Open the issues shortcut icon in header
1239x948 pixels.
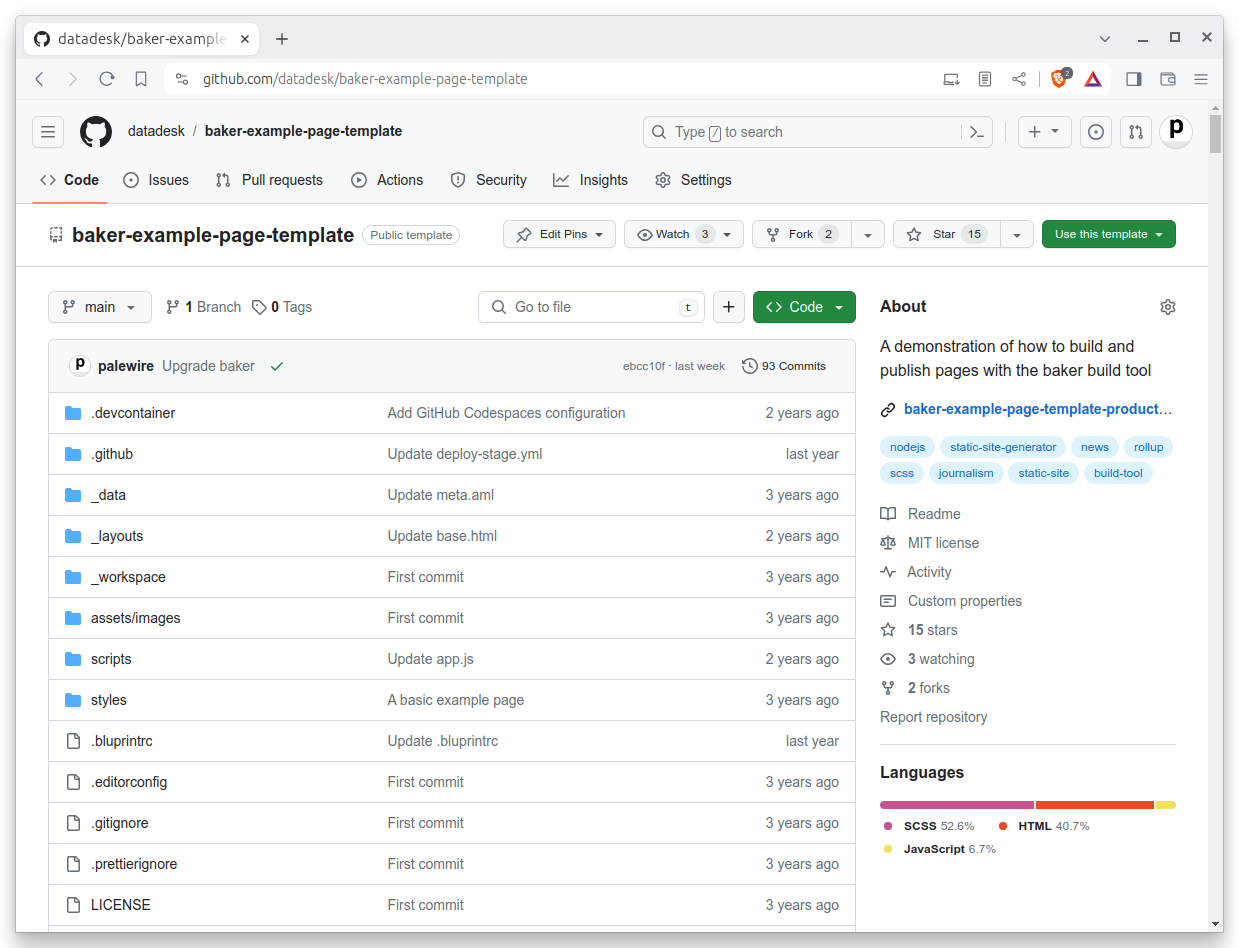(1096, 132)
